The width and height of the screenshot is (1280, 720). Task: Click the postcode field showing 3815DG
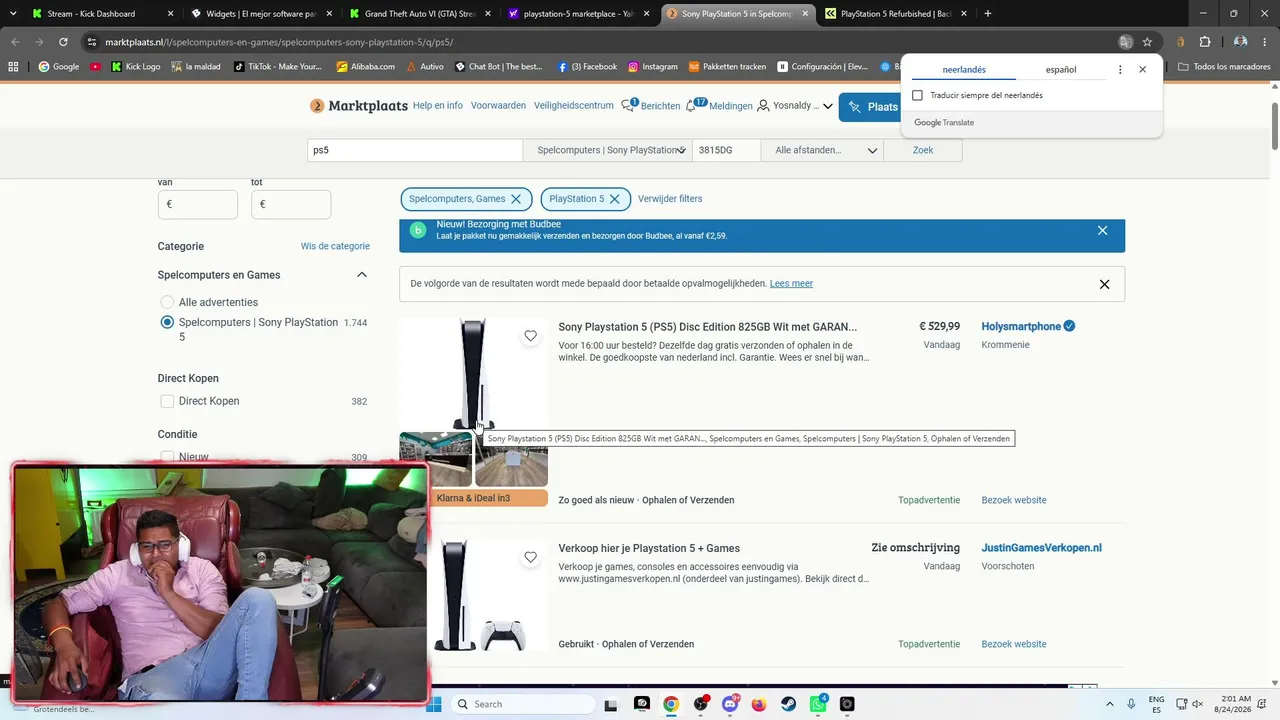tap(727, 150)
